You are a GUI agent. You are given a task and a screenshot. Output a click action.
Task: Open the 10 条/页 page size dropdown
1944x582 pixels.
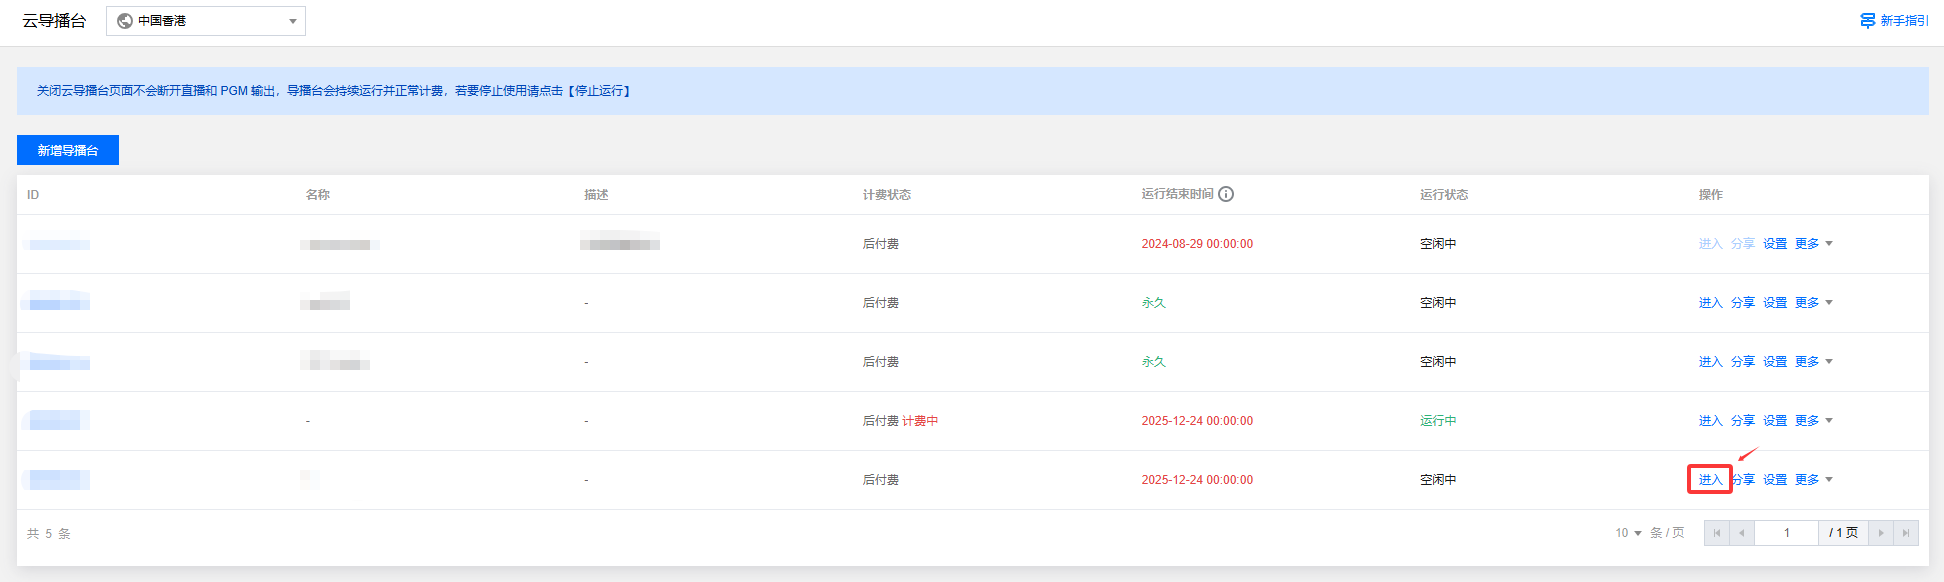pos(1628,533)
